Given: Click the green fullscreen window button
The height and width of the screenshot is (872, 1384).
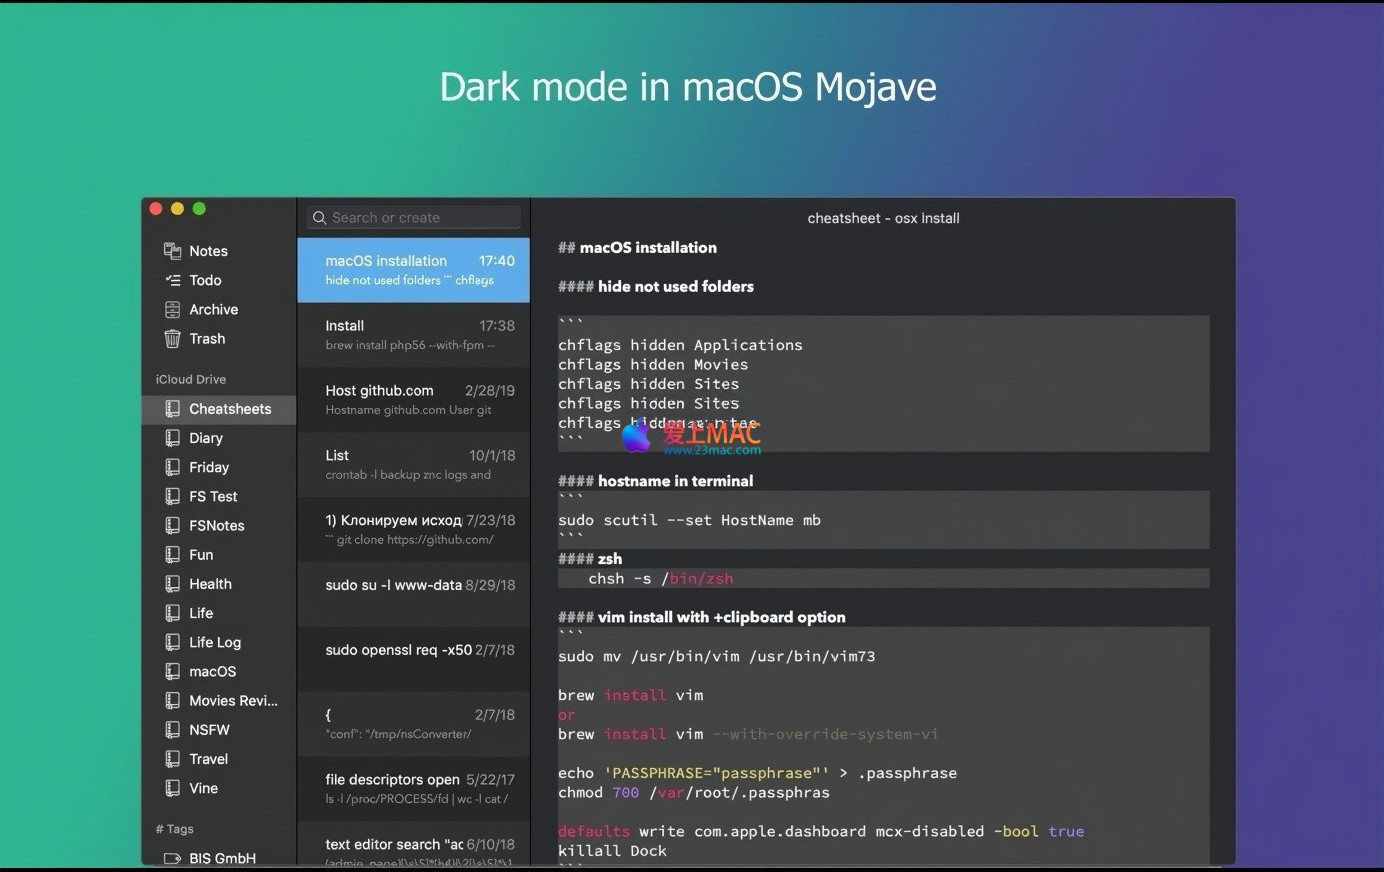Looking at the screenshot, I should [x=199, y=208].
